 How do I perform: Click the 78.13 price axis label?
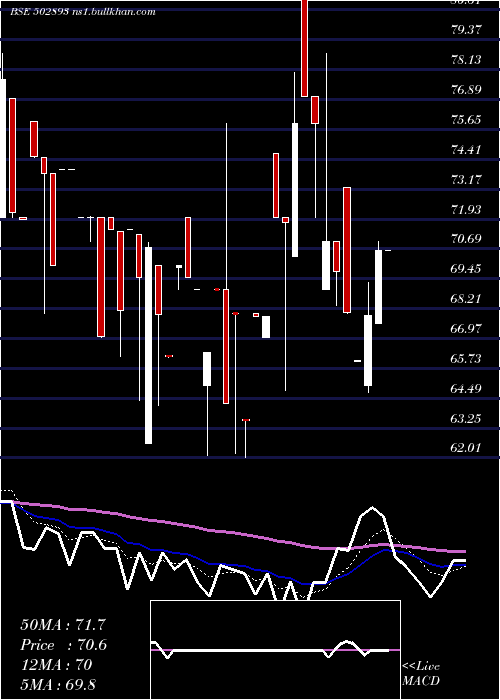pyautogui.click(x=466, y=59)
